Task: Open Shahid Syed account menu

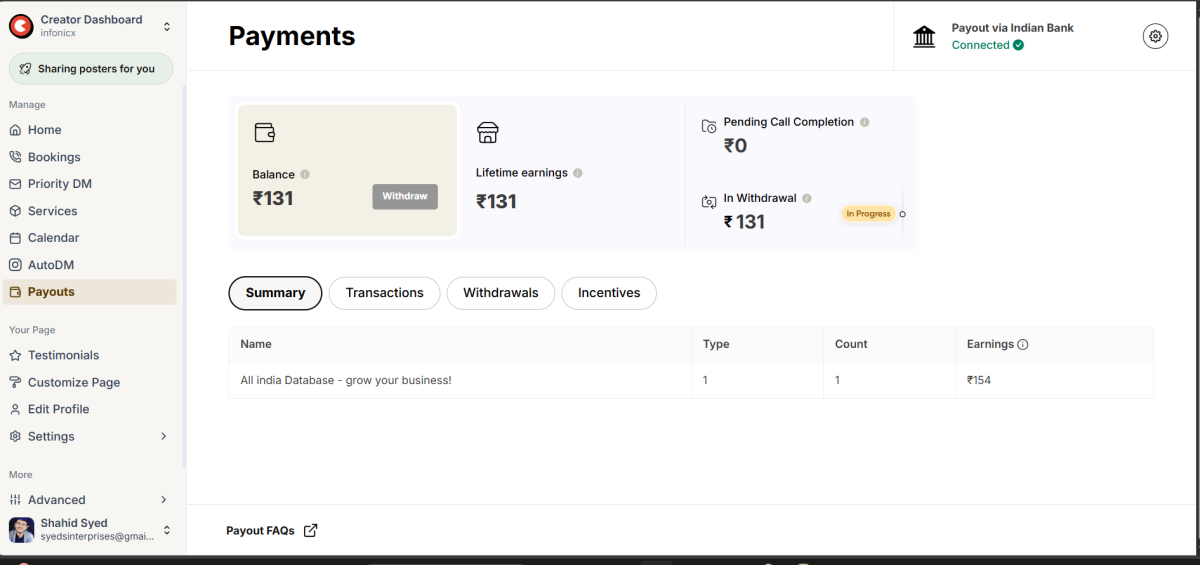Action: [x=166, y=530]
